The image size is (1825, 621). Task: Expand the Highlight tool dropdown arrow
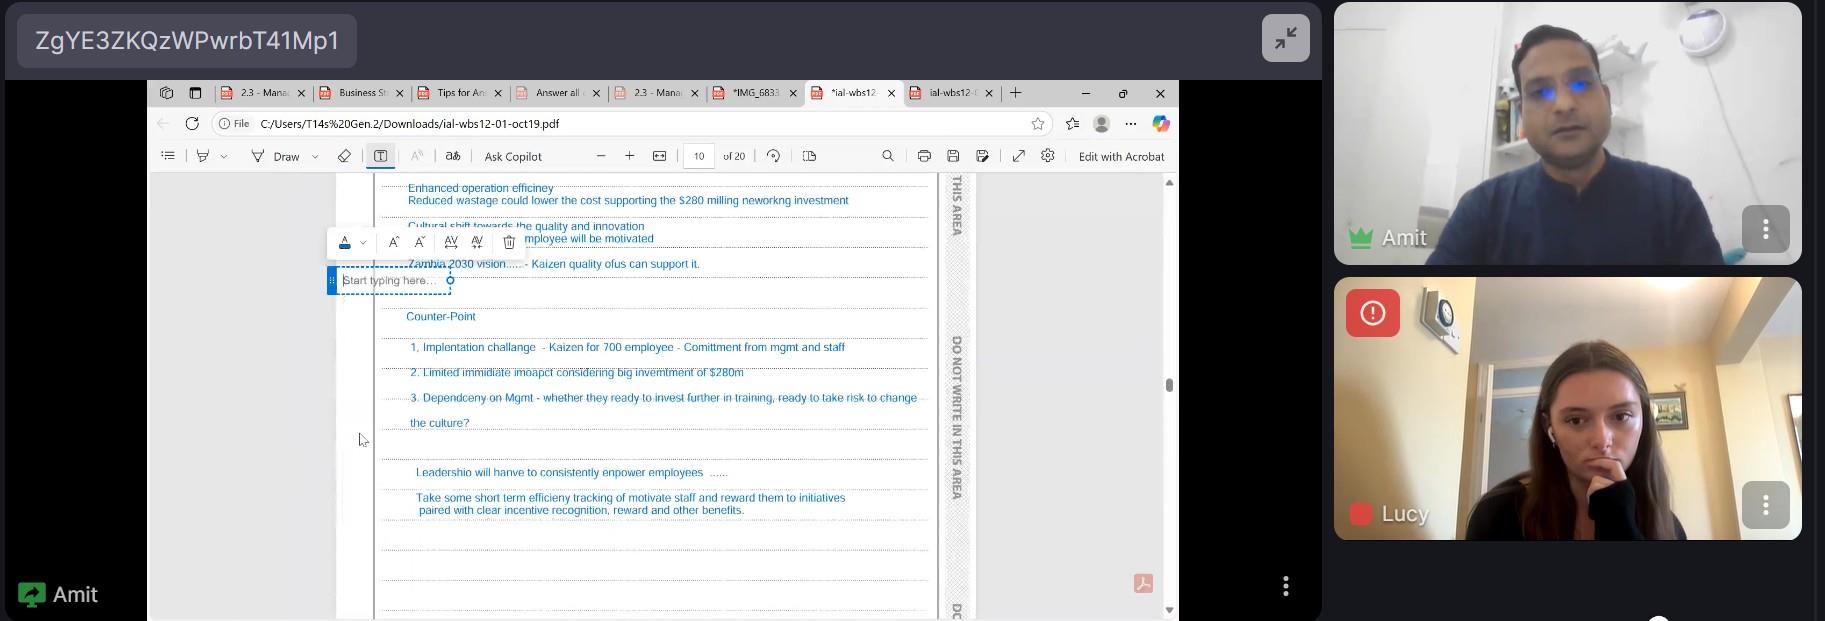click(x=224, y=157)
